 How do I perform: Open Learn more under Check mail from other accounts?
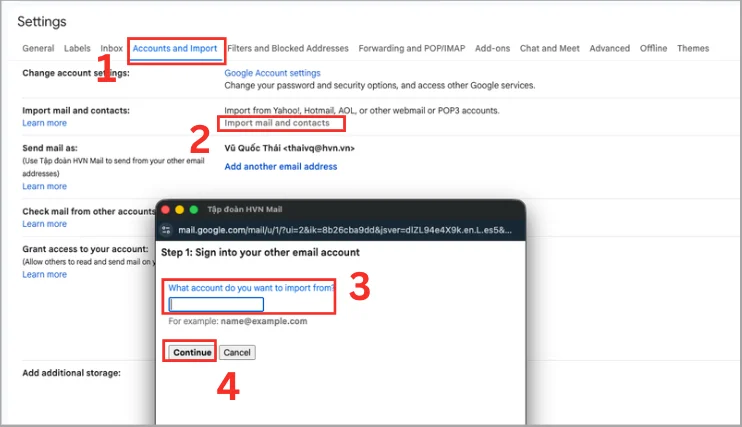coord(44,224)
